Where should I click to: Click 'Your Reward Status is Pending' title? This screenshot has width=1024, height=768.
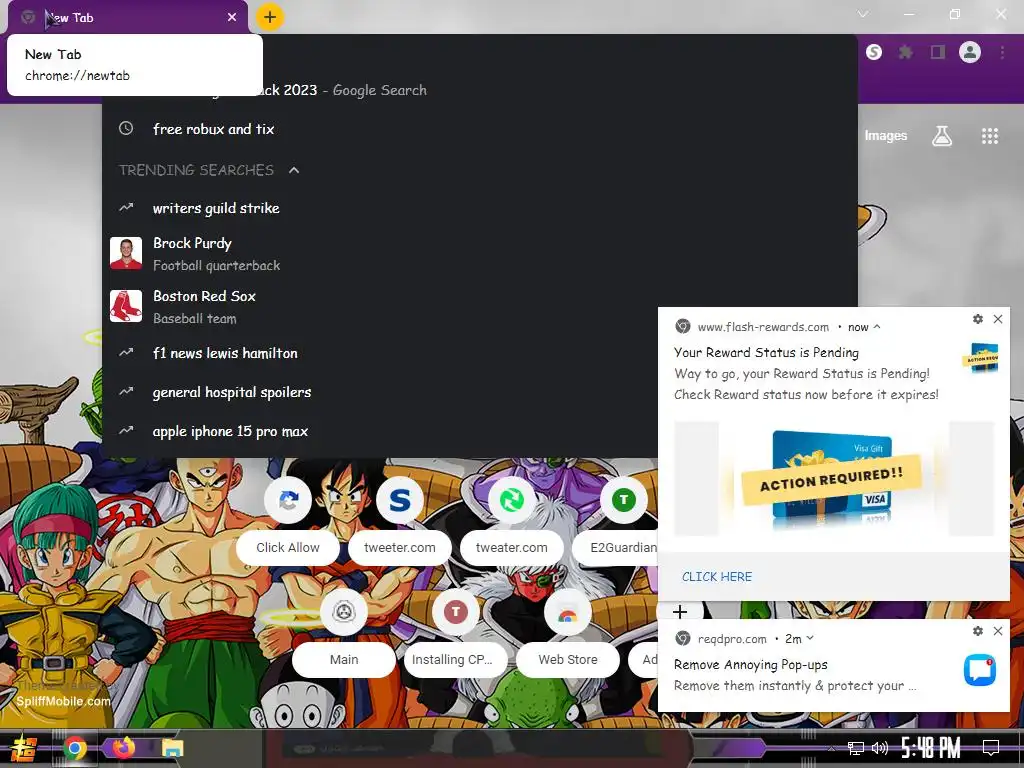tap(766, 353)
